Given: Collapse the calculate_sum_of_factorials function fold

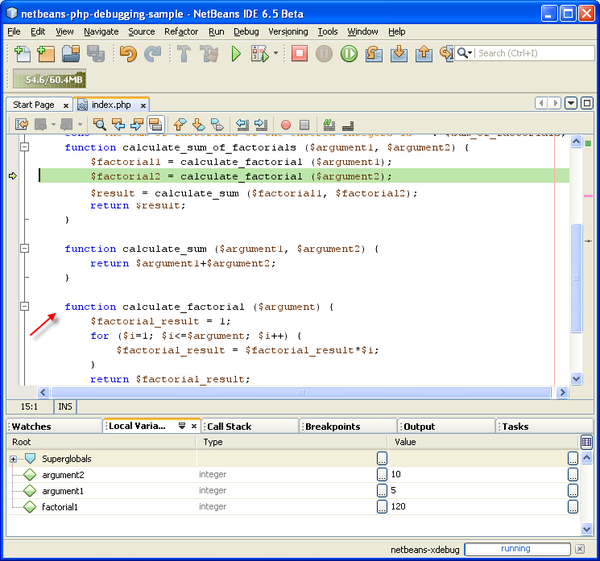Looking at the screenshot, I should pos(26,147).
